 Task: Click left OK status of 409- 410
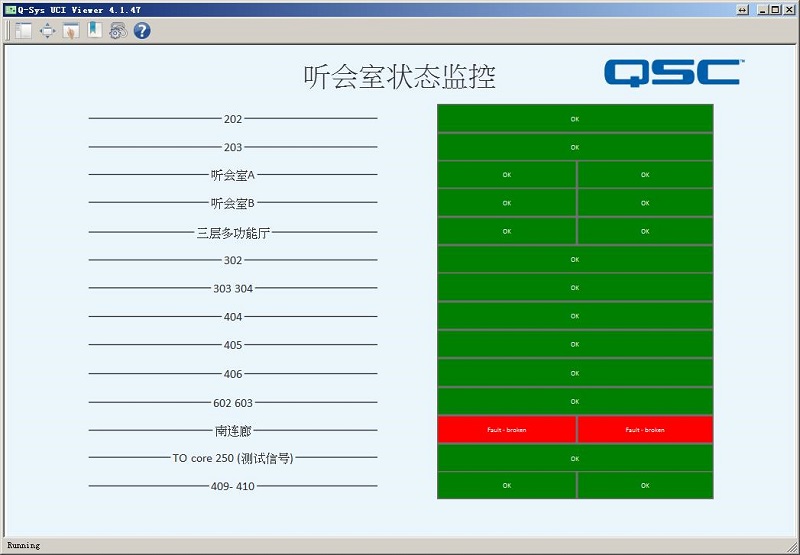tap(507, 486)
